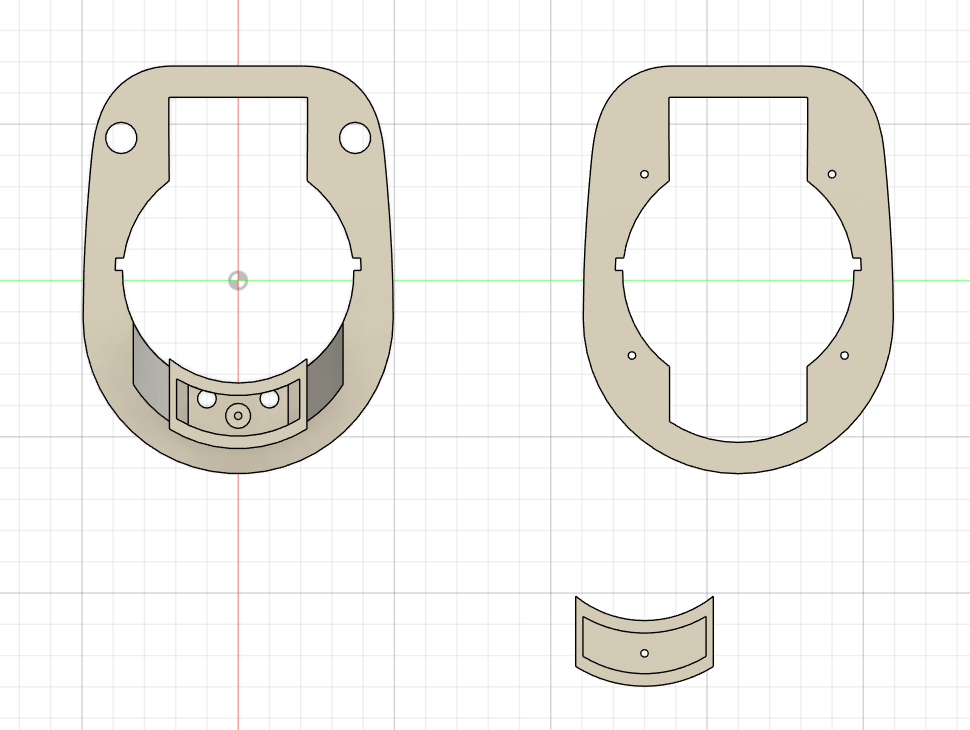Select the left notch of left plate's circular opening
The height and width of the screenshot is (730, 970).
(x=119, y=264)
